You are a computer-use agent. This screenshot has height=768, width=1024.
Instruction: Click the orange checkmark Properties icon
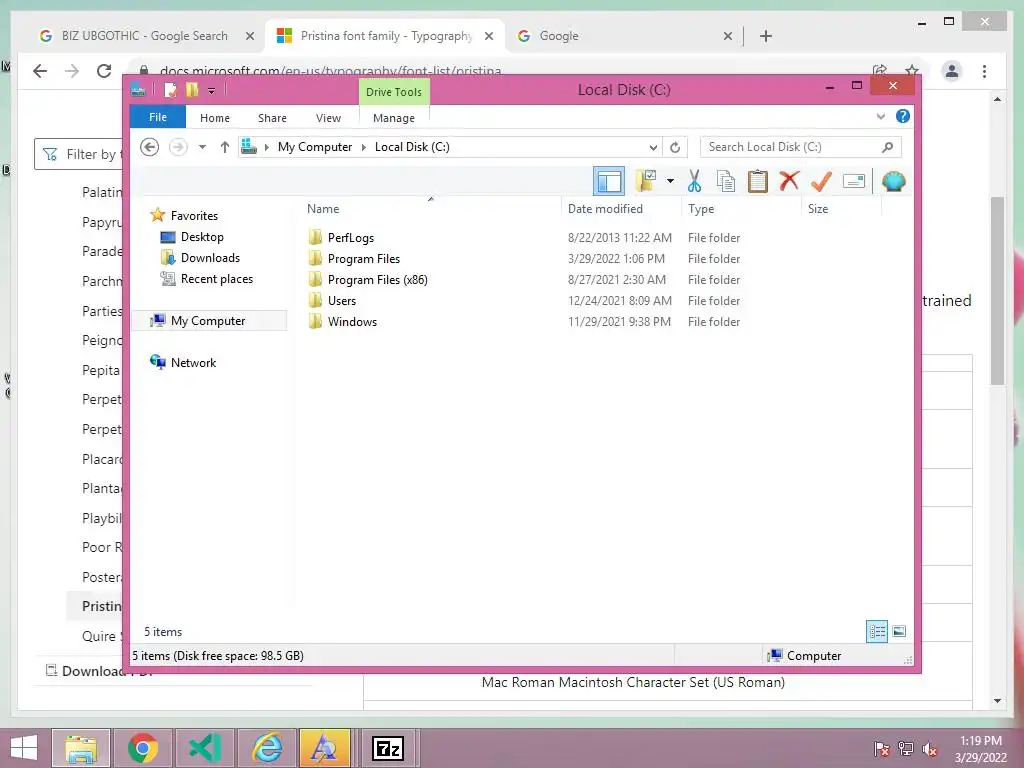[821, 181]
